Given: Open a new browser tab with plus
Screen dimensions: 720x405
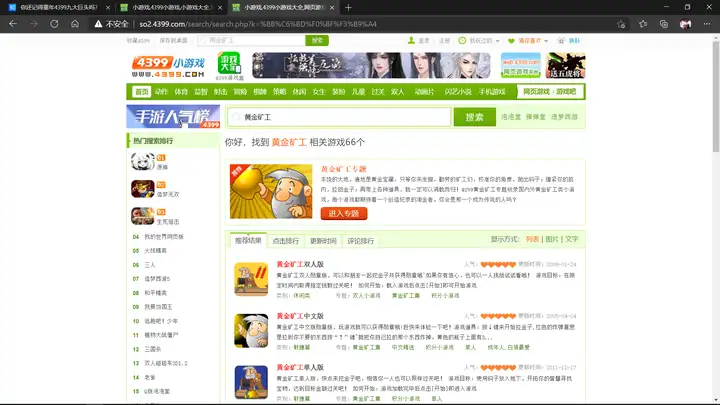Looking at the screenshot, I should (348, 7).
